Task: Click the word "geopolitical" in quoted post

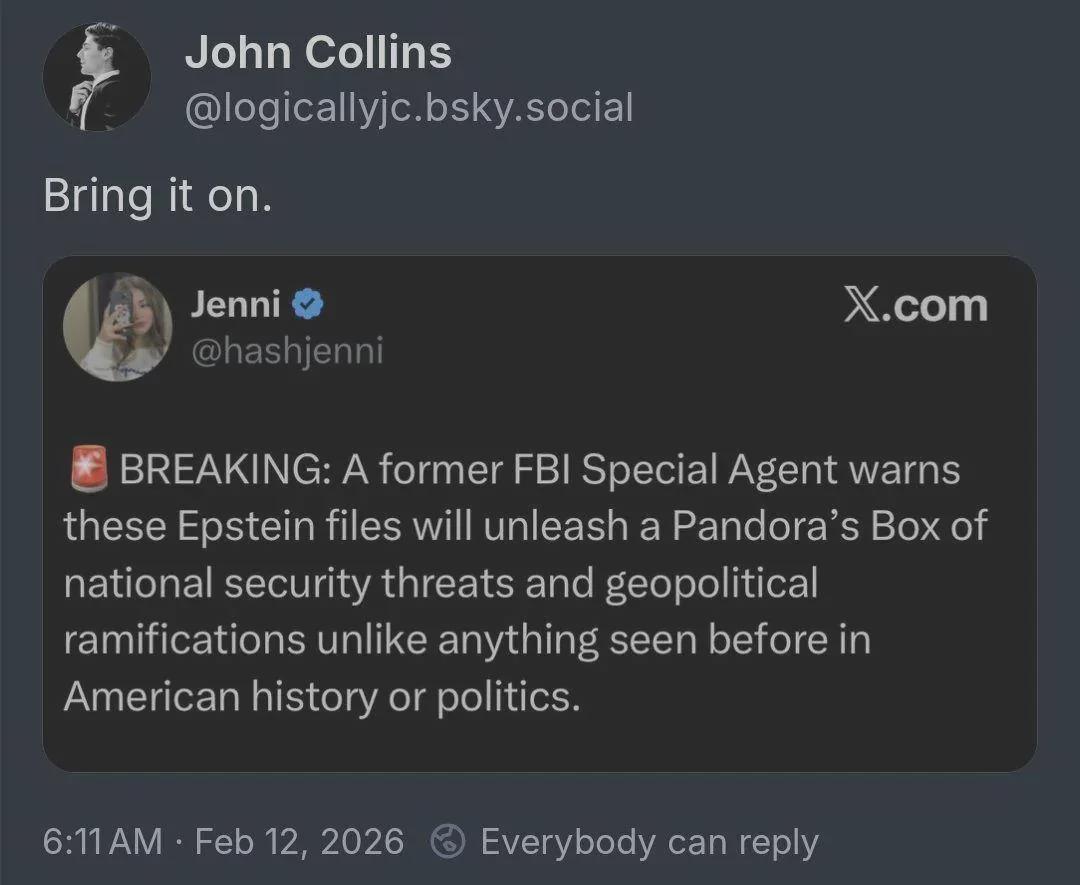Action: pyautogui.click(x=711, y=583)
